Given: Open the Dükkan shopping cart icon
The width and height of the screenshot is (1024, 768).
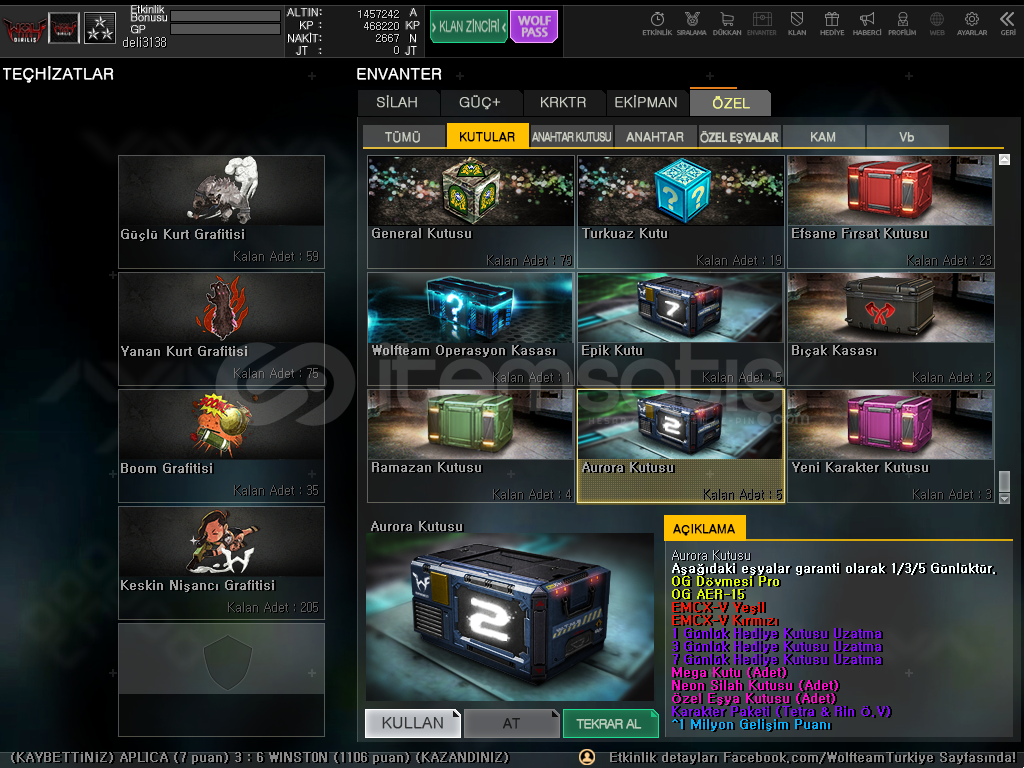Looking at the screenshot, I should 727,24.
